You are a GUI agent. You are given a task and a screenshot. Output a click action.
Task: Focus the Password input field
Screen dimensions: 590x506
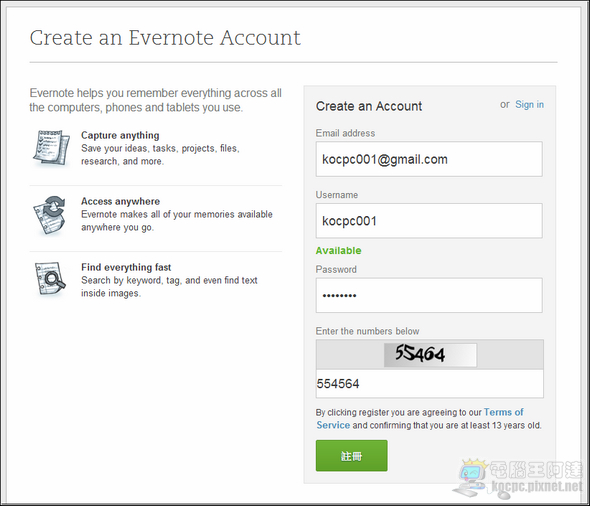pyautogui.click(x=429, y=295)
